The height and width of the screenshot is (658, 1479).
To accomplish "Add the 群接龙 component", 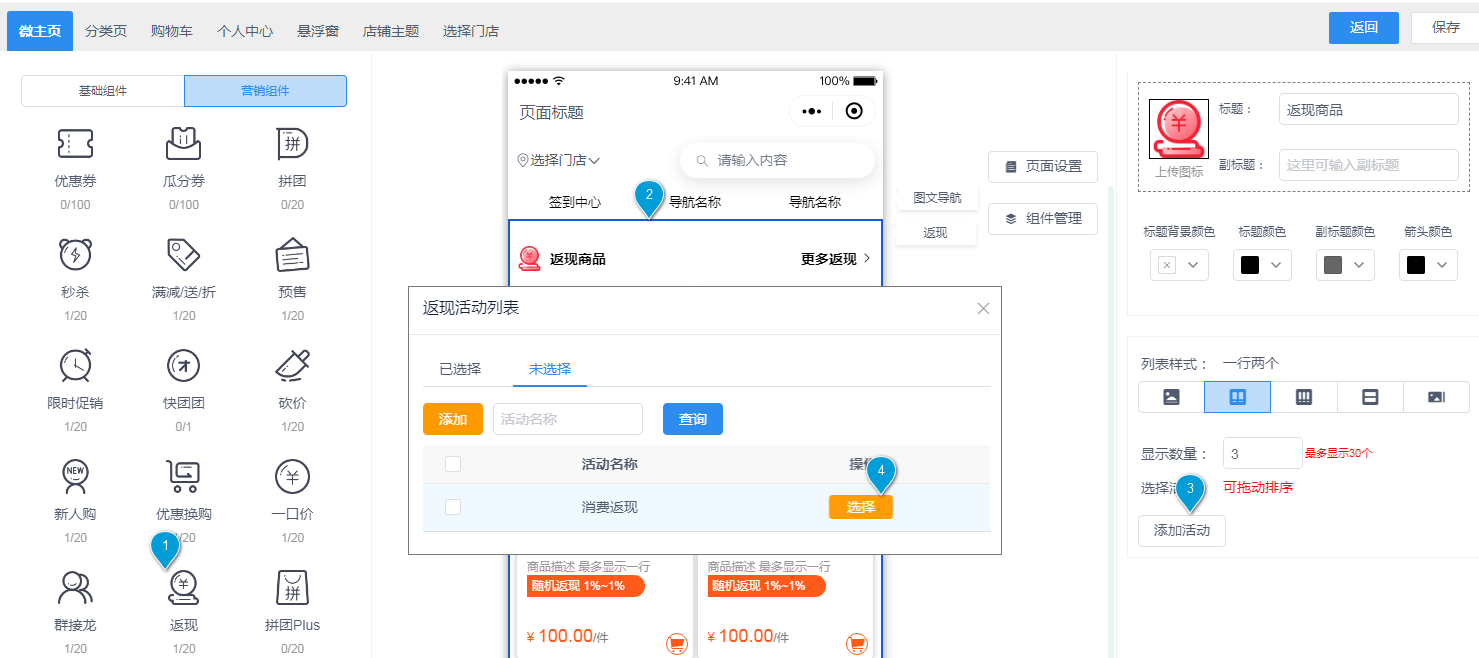I will (75, 589).
